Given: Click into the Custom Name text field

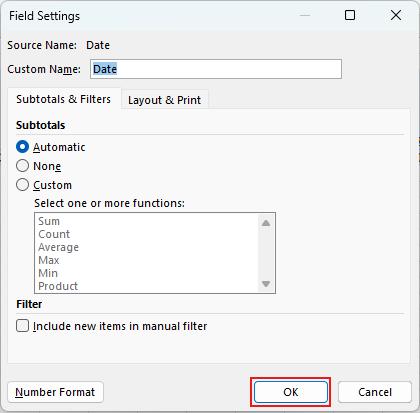Looking at the screenshot, I should pos(216,69).
